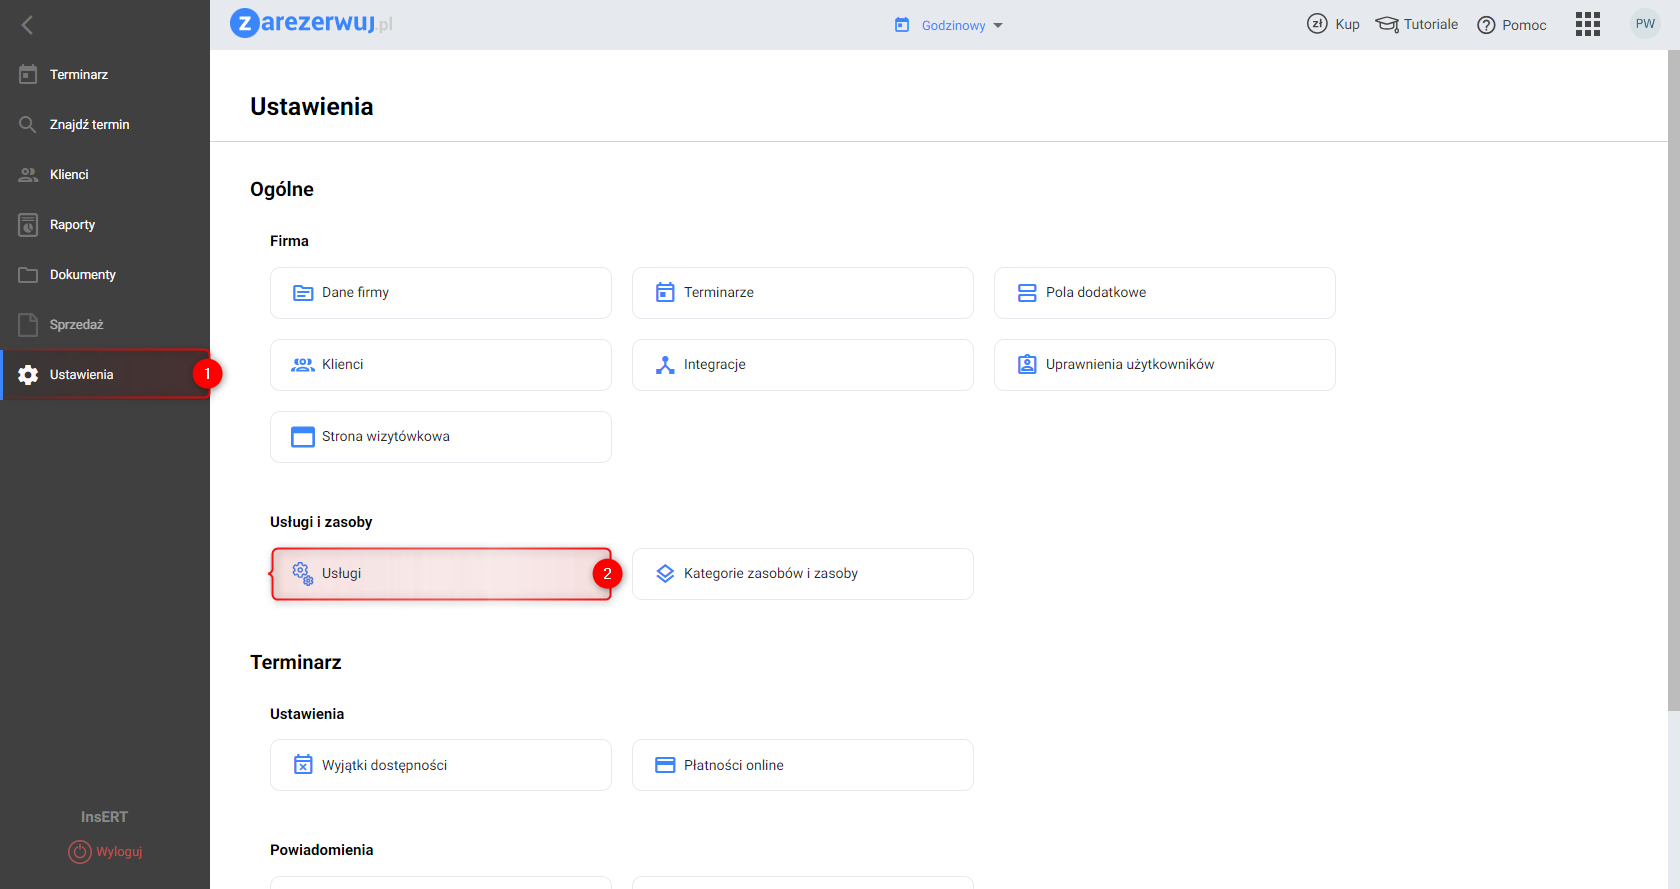Go to Klienci in the sidebar
The width and height of the screenshot is (1680, 889).
click(x=69, y=174)
